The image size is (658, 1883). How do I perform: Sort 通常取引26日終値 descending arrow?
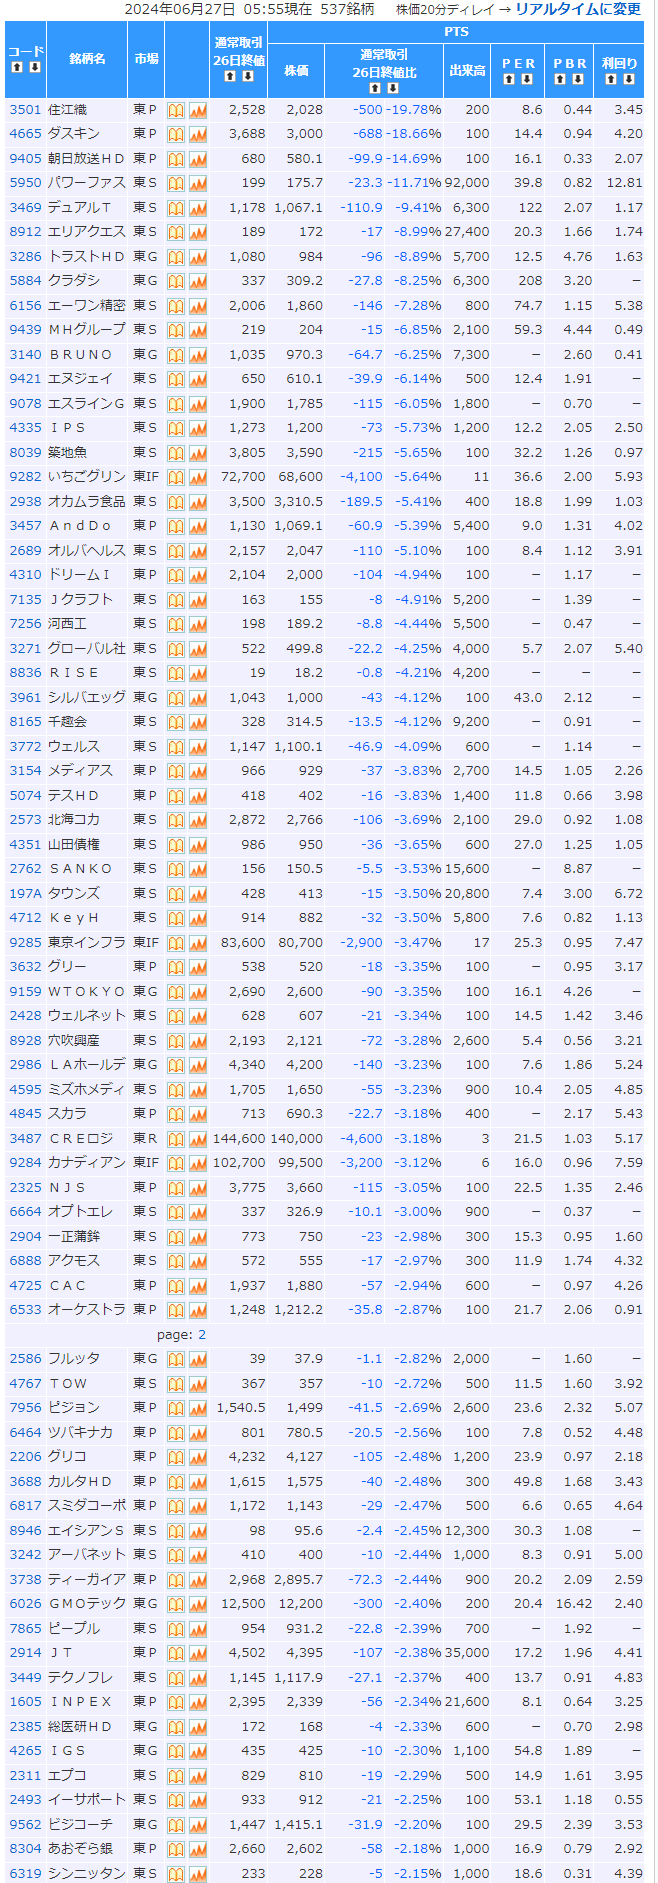[x=247, y=76]
